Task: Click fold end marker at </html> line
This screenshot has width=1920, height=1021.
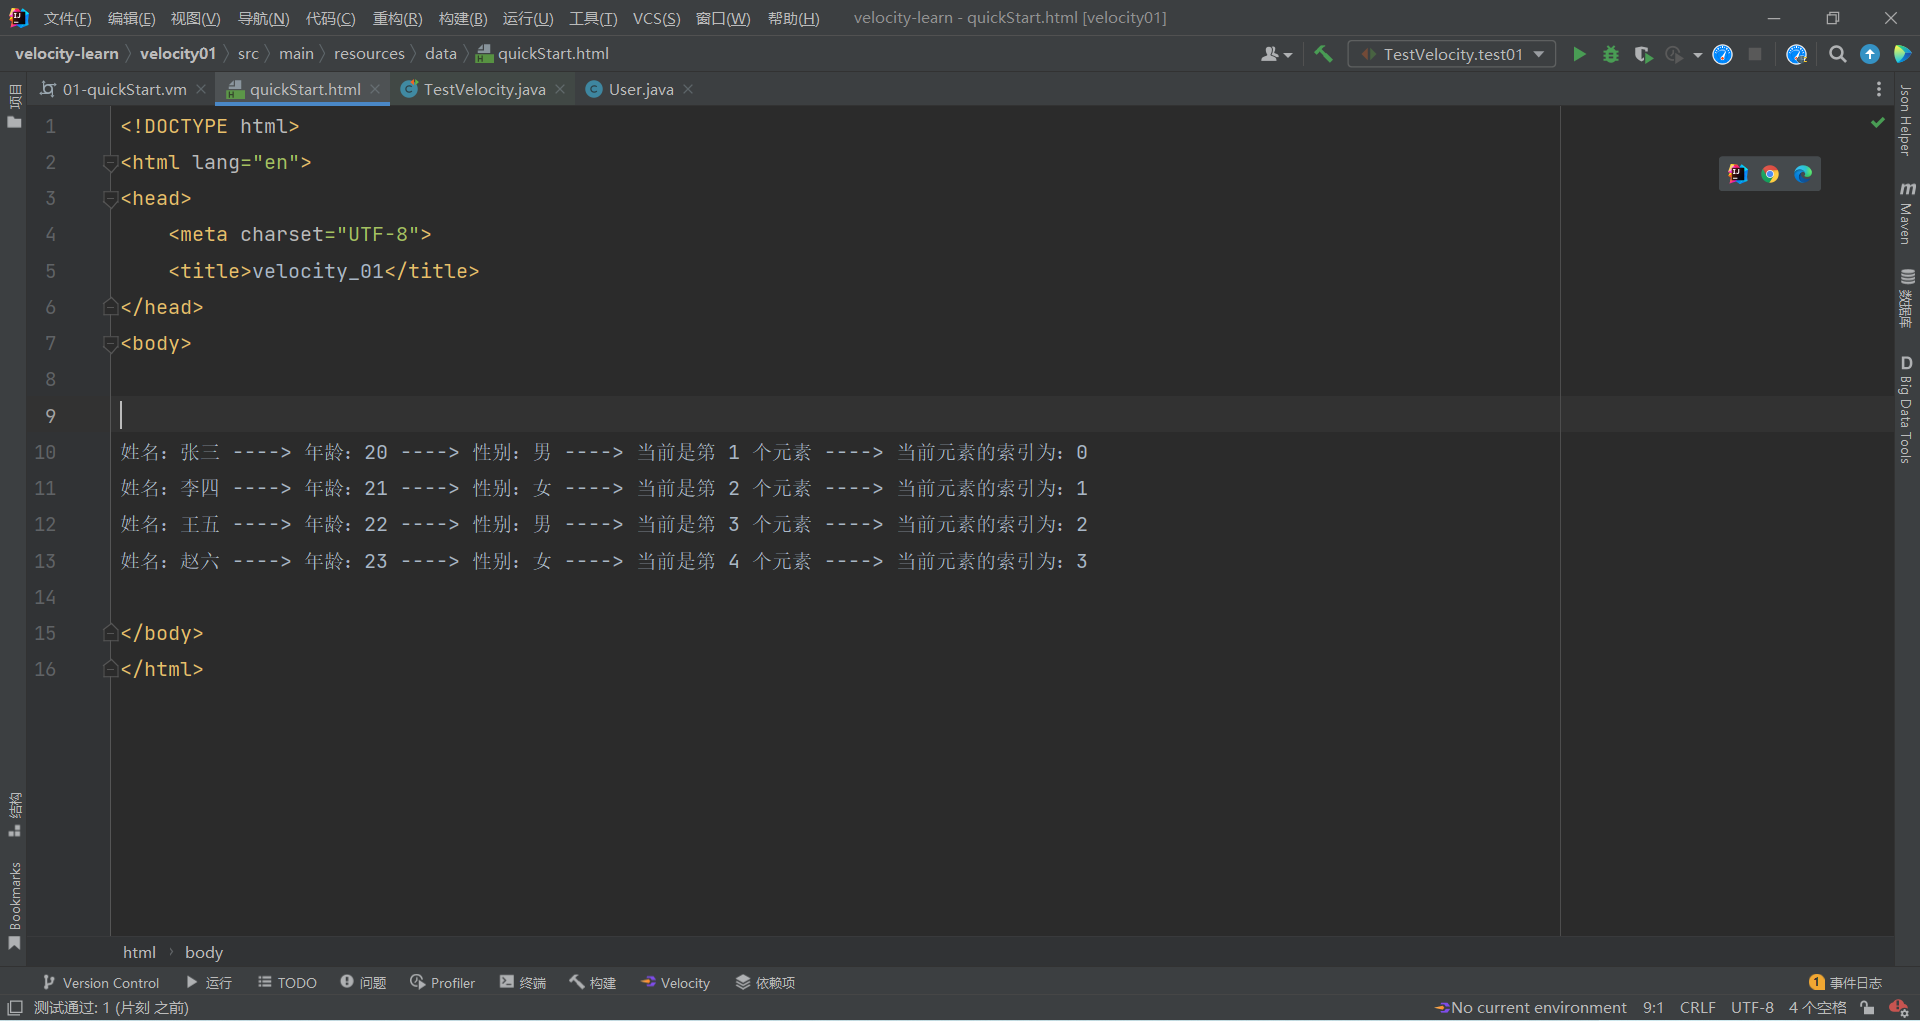Action: (x=110, y=669)
